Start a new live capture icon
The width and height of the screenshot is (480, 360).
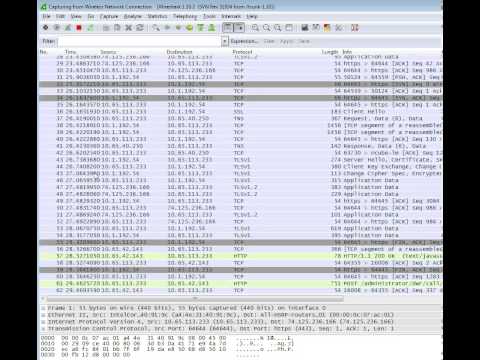(x=68, y=28)
